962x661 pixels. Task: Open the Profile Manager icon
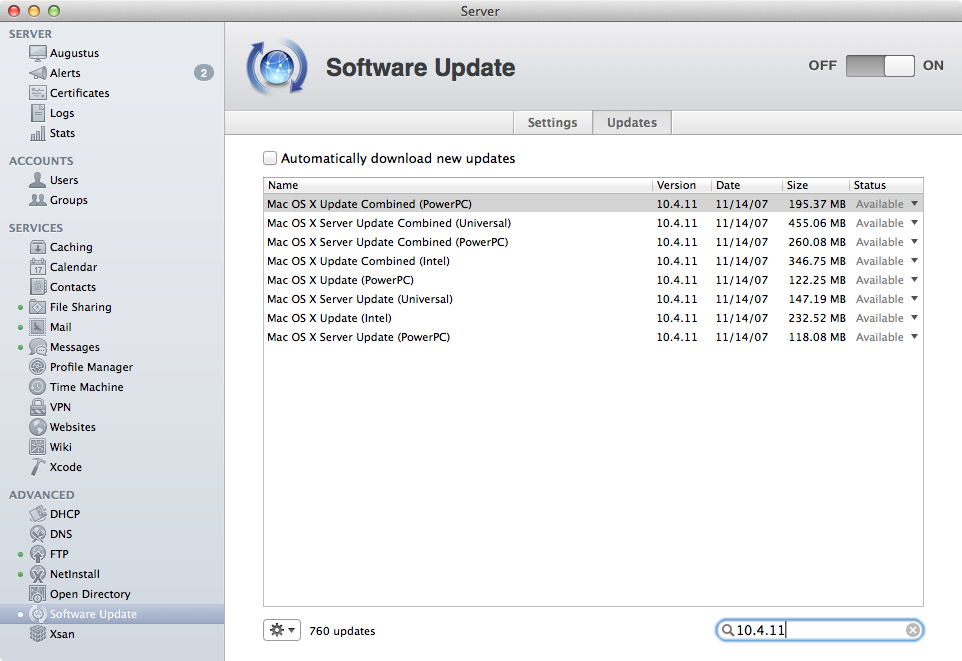[x=38, y=367]
